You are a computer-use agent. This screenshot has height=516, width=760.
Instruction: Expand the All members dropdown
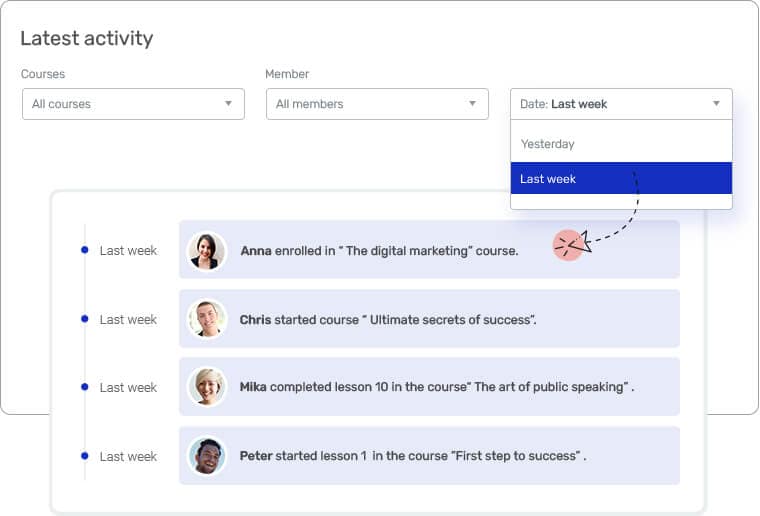377,104
